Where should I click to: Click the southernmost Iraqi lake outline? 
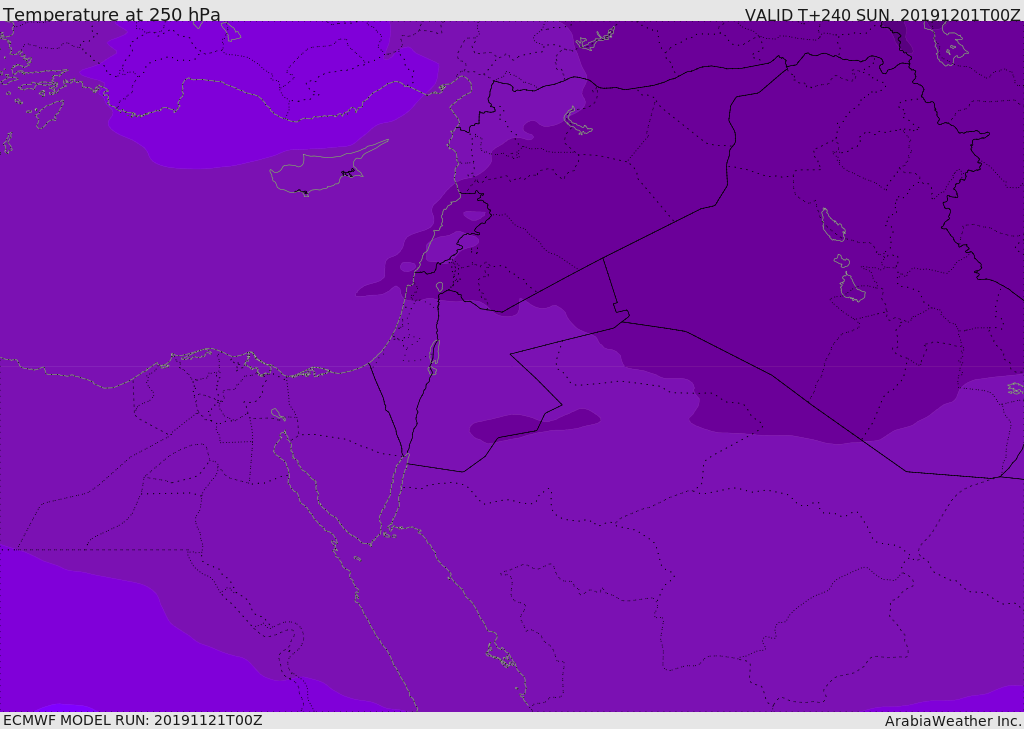pos(852,289)
